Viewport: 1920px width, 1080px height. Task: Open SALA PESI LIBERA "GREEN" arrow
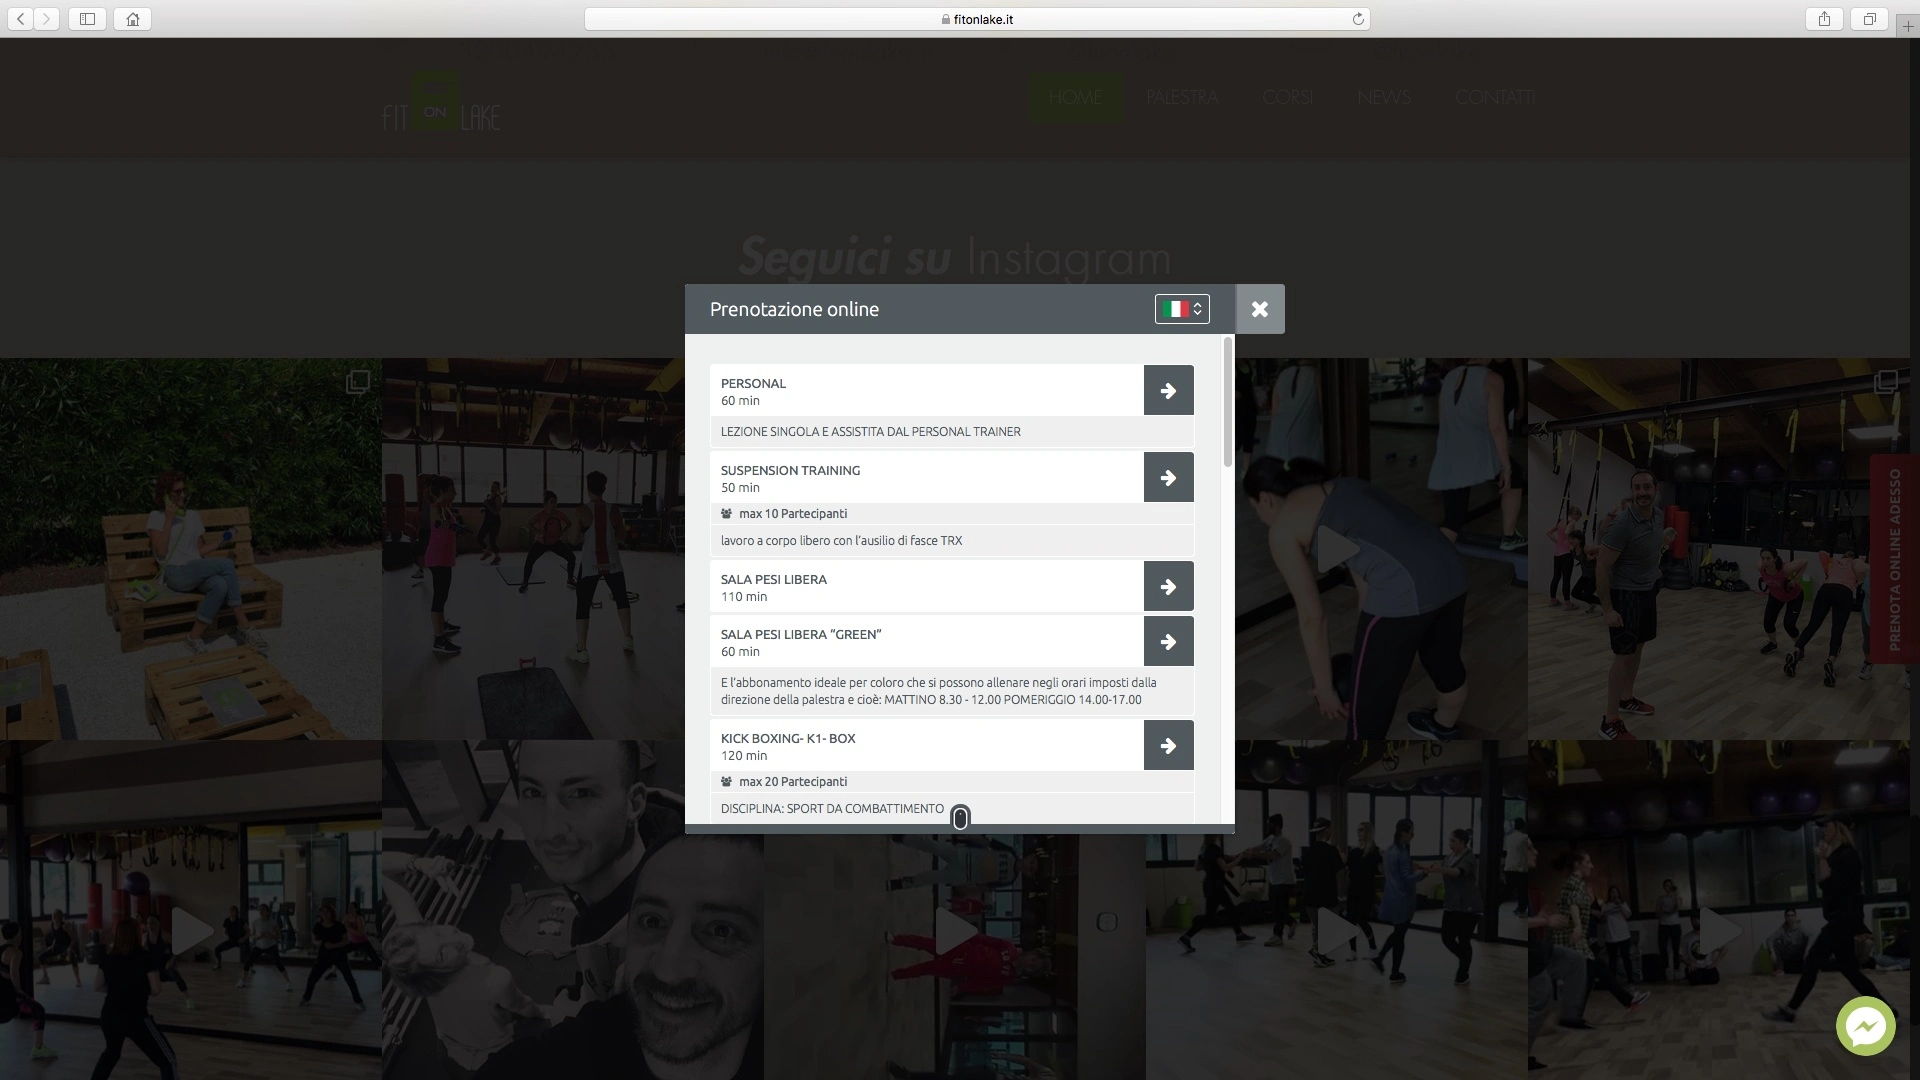pyautogui.click(x=1168, y=641)
